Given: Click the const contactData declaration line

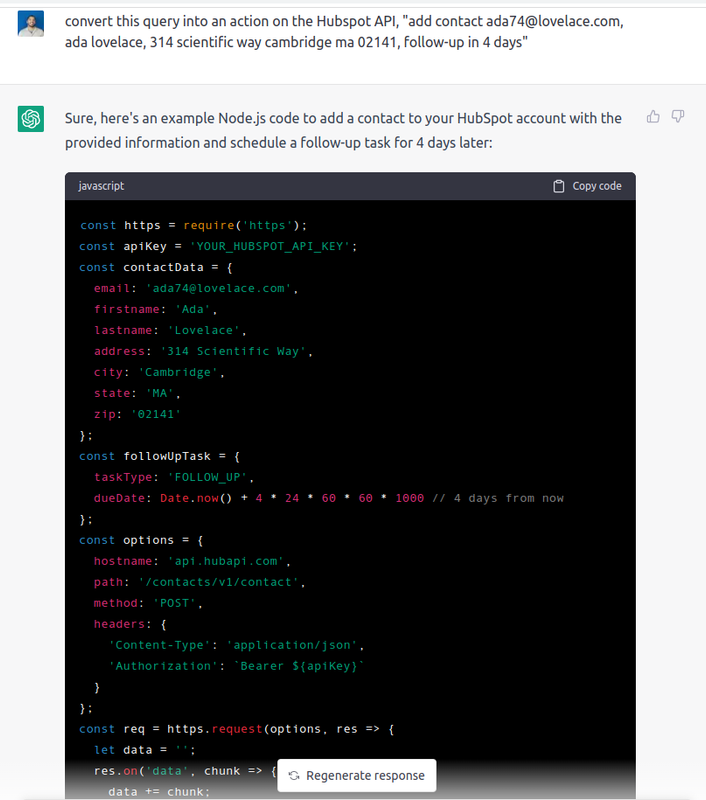Looking at the screenshot, I should [156, 267].
